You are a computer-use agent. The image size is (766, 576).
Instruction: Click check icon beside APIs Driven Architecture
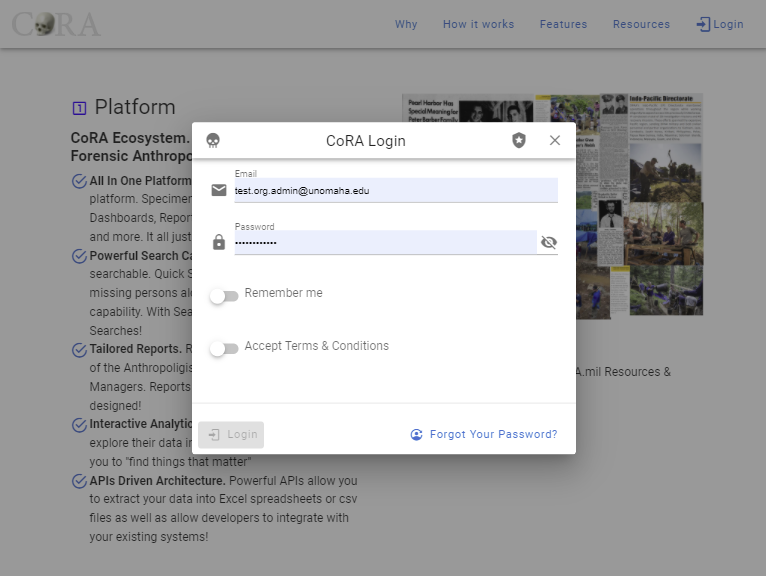[79, 481]
